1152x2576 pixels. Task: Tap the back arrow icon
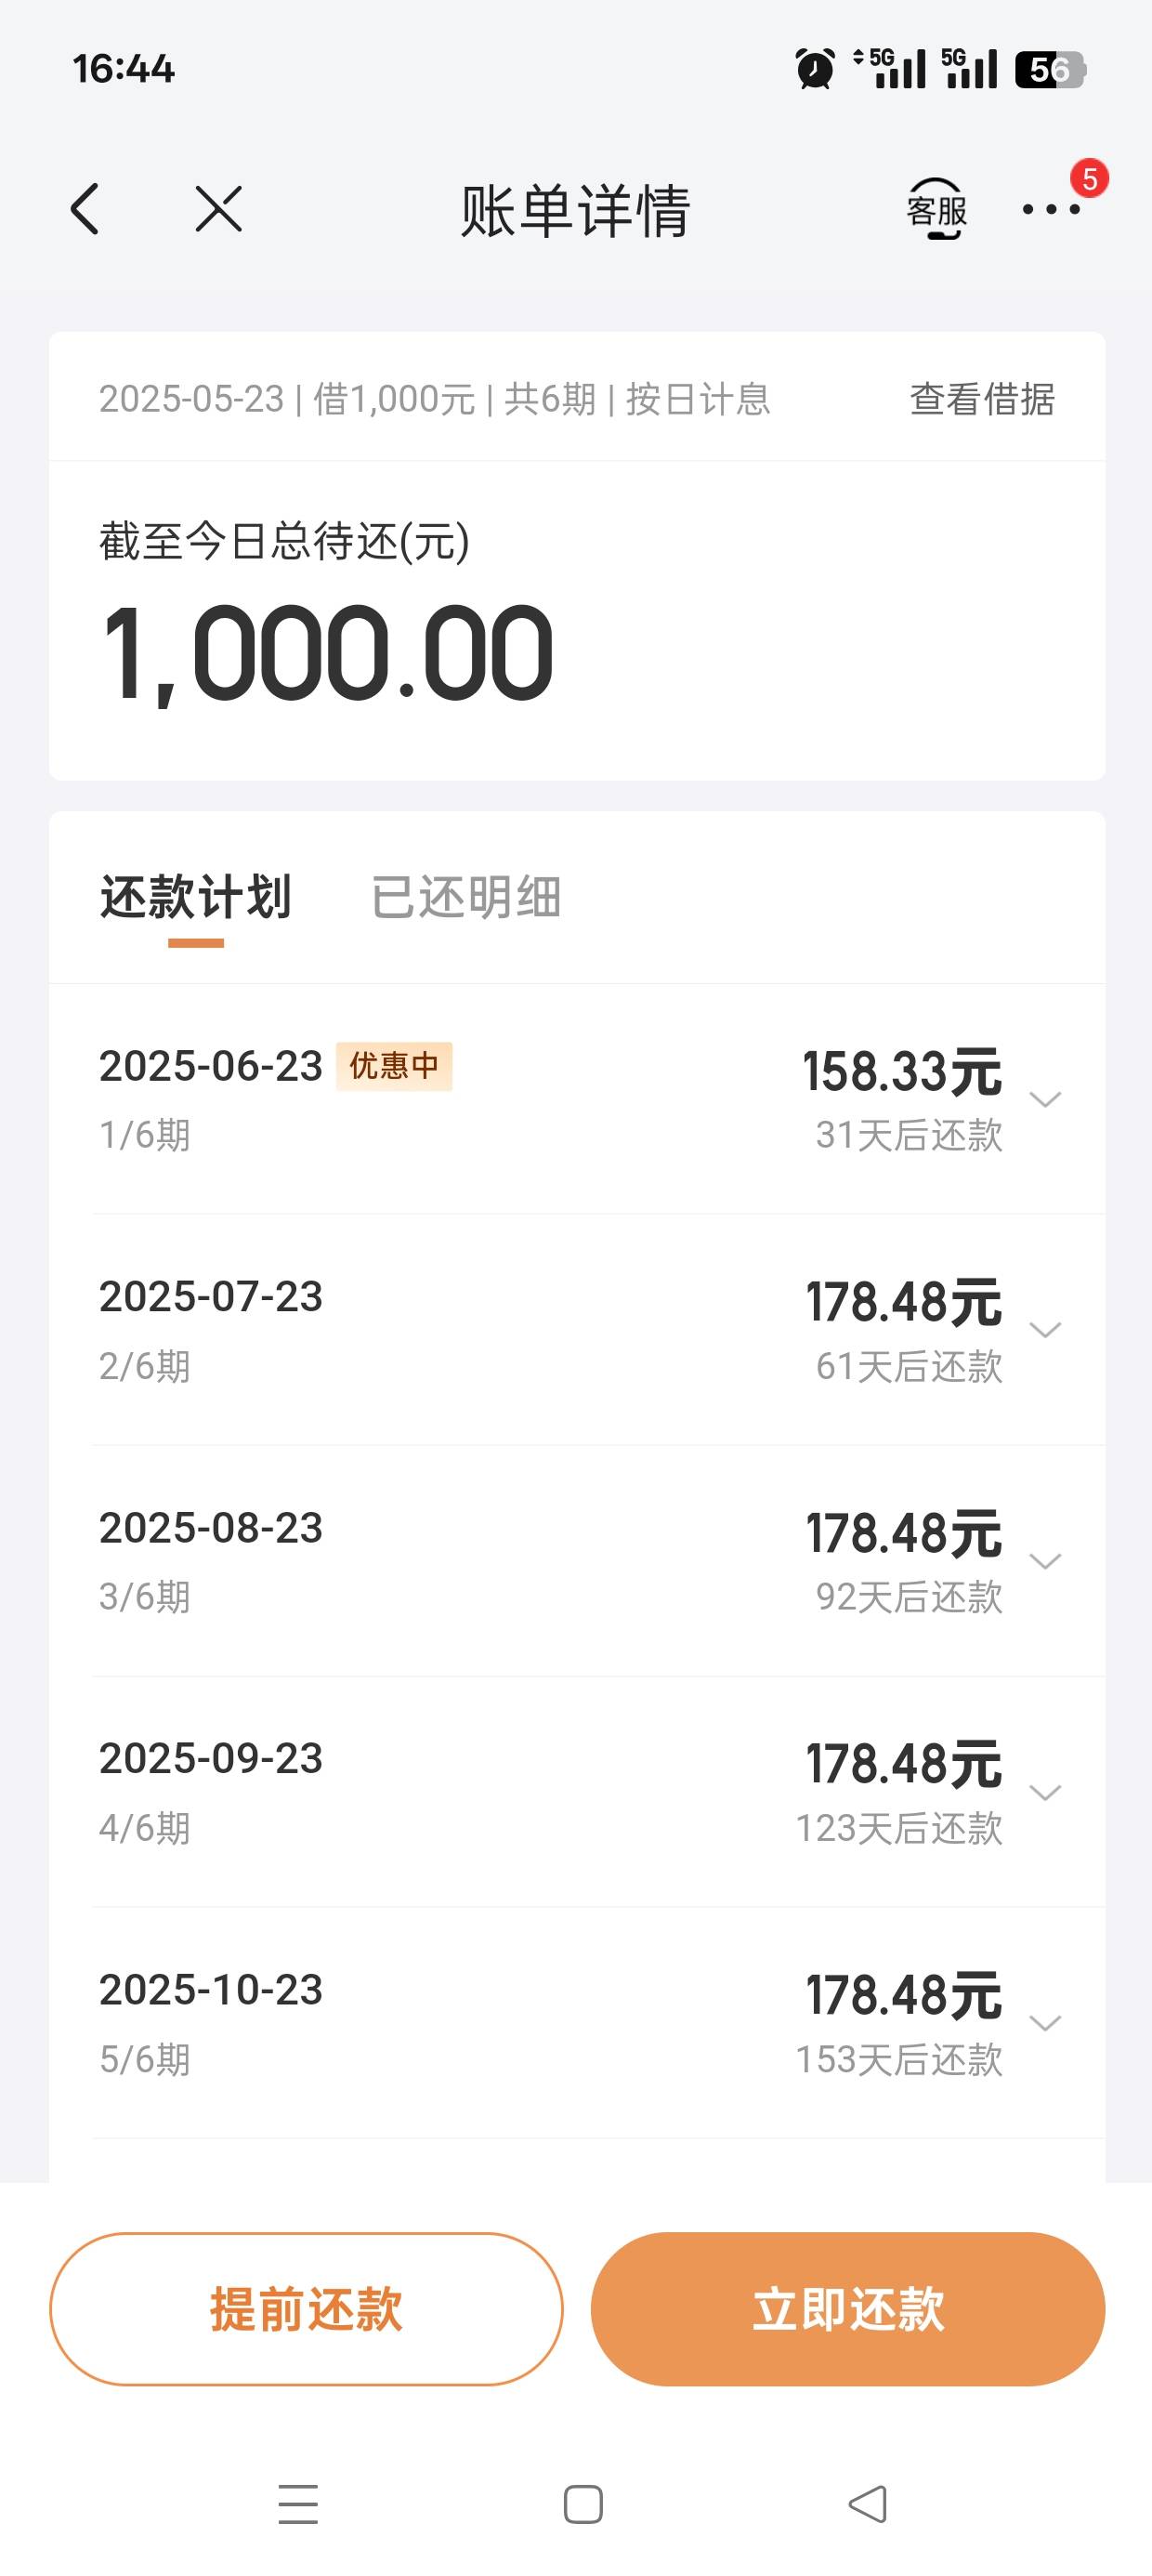click(x=85, y=209)
